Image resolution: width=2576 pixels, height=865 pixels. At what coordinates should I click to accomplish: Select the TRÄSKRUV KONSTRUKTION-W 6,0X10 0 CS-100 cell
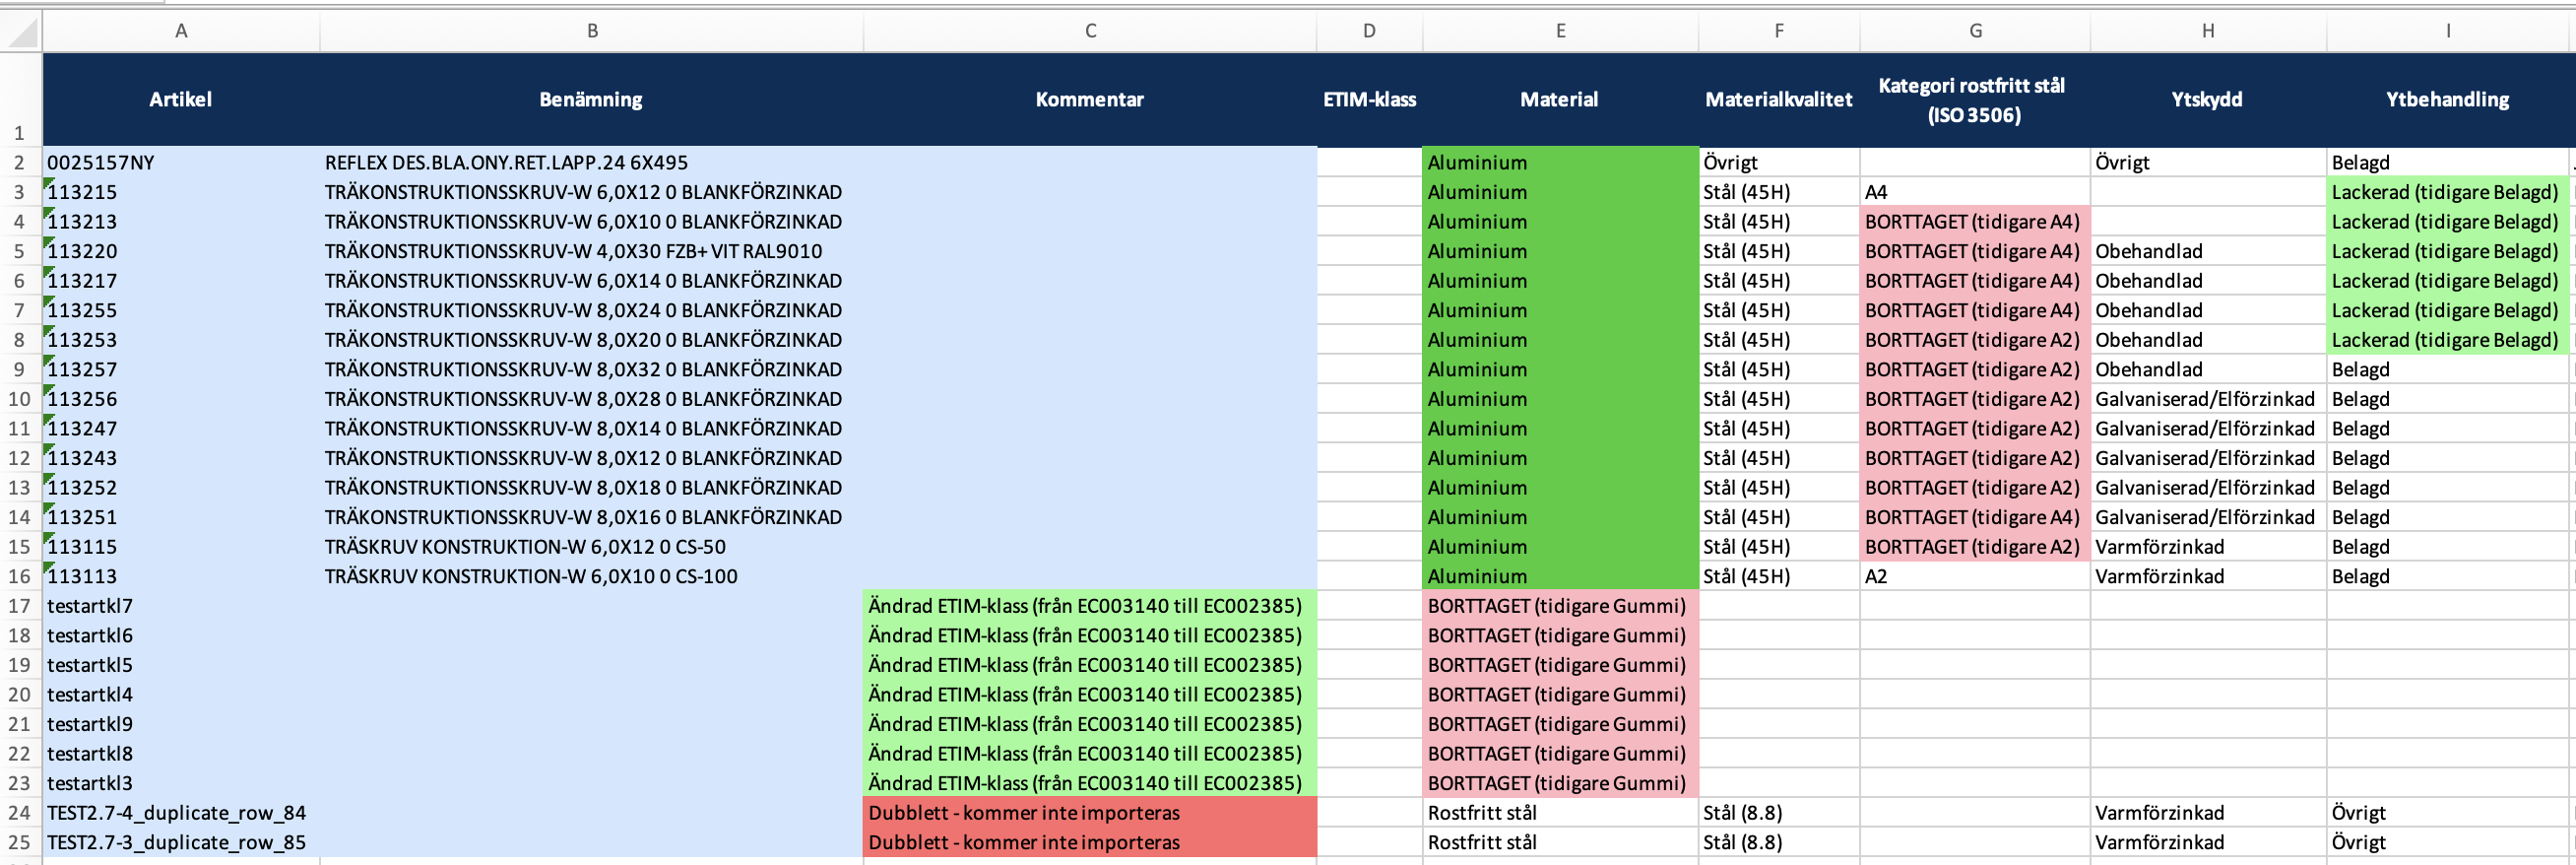pyautogui.click(x=591, y=576)
